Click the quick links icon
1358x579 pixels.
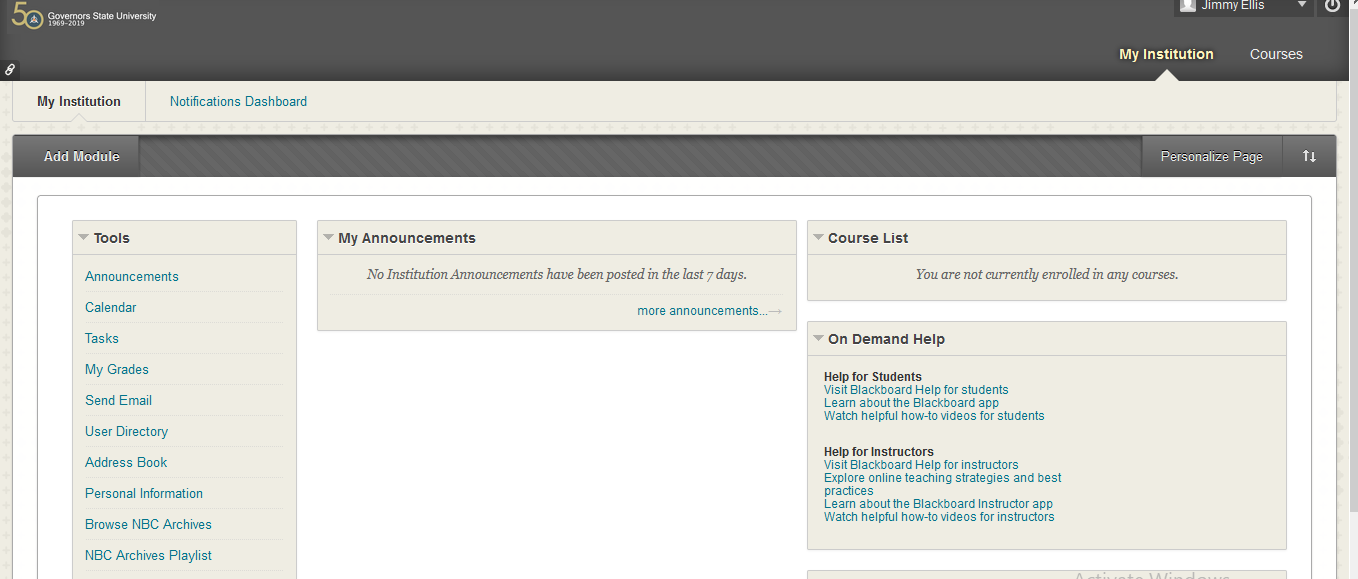pyautogui.click(x=10, y=70)
